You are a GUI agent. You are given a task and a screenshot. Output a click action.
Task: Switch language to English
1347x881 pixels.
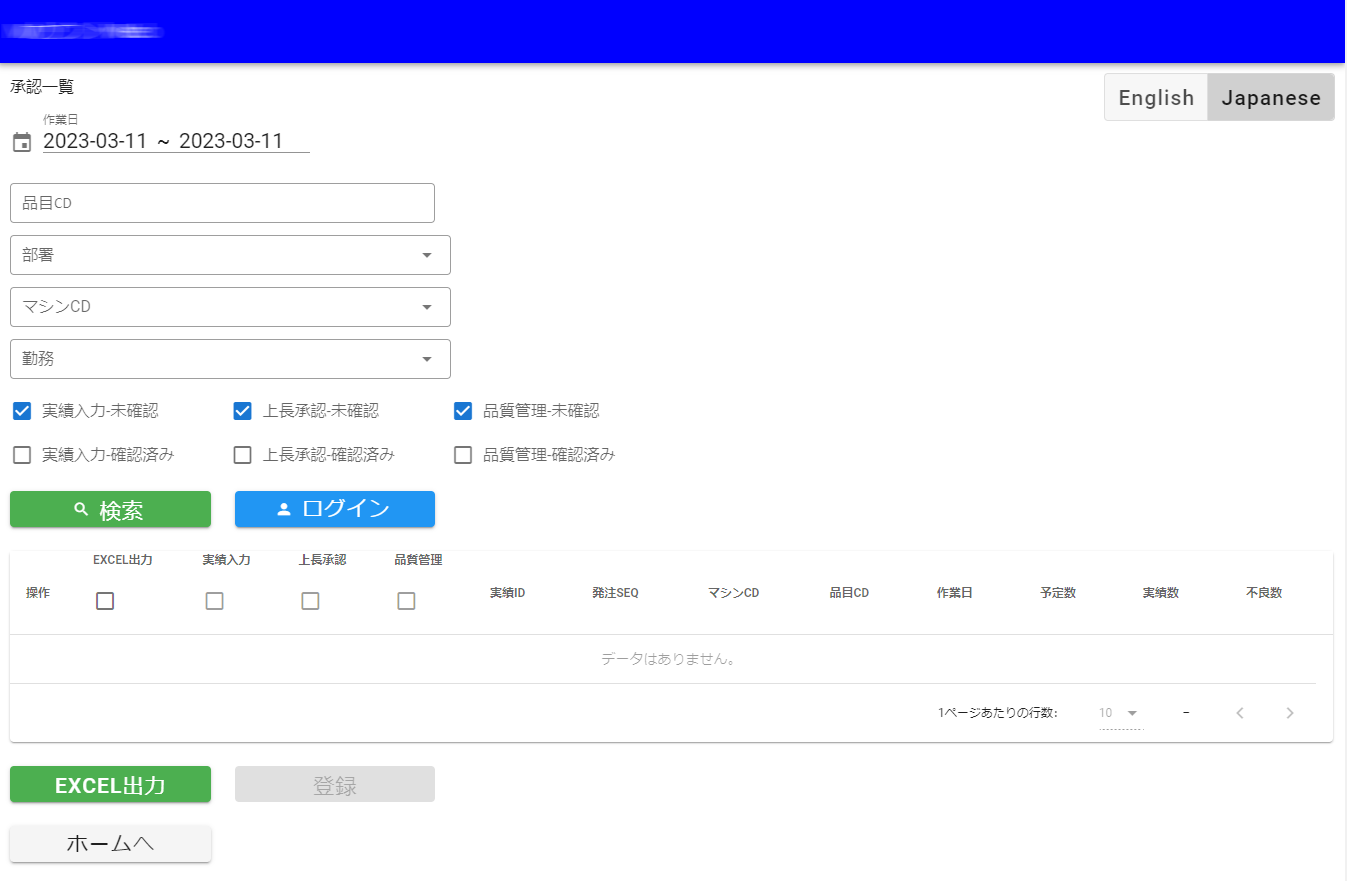pyautogui.click(x=1156, y=98)
